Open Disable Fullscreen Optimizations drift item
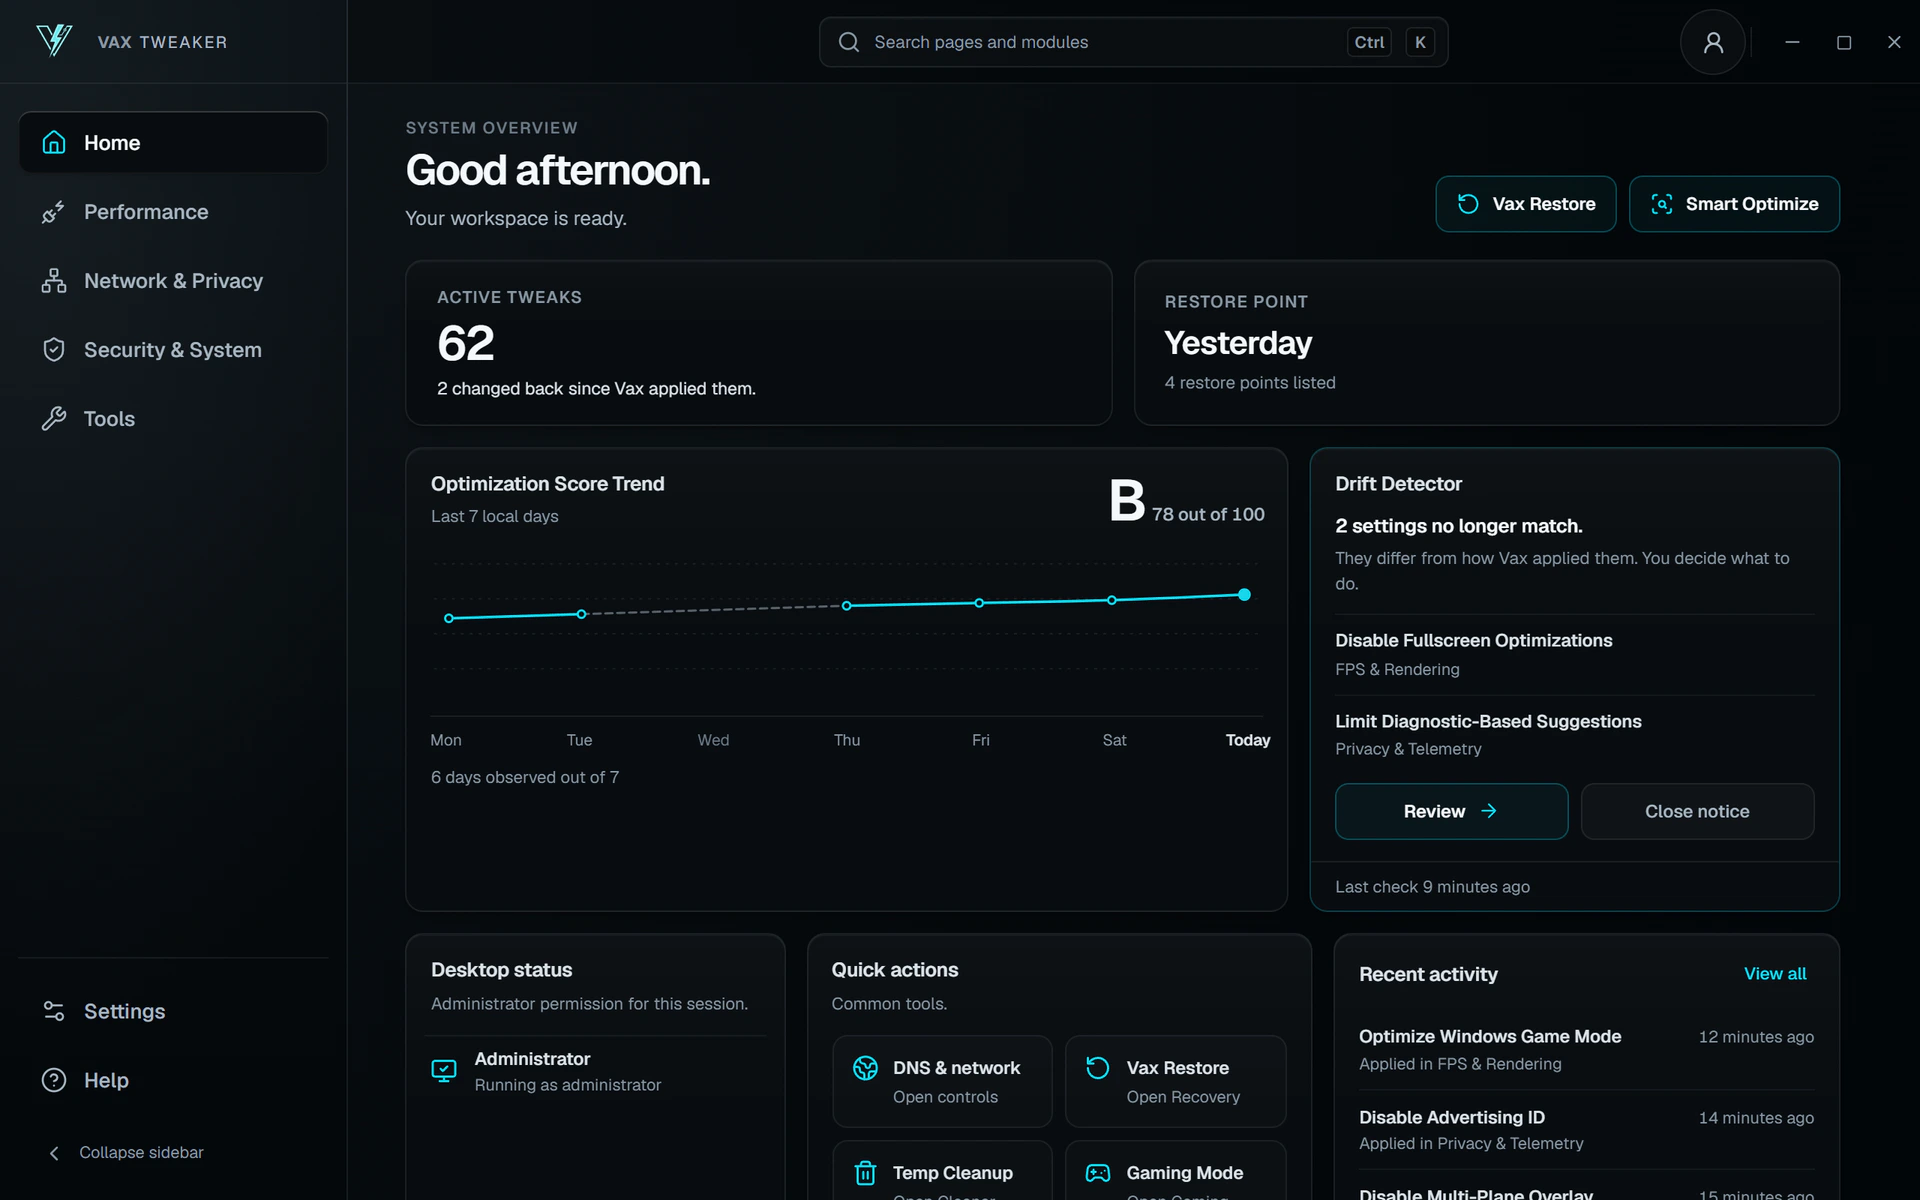1920x1200 pixels. click(x=1574, y=654)
